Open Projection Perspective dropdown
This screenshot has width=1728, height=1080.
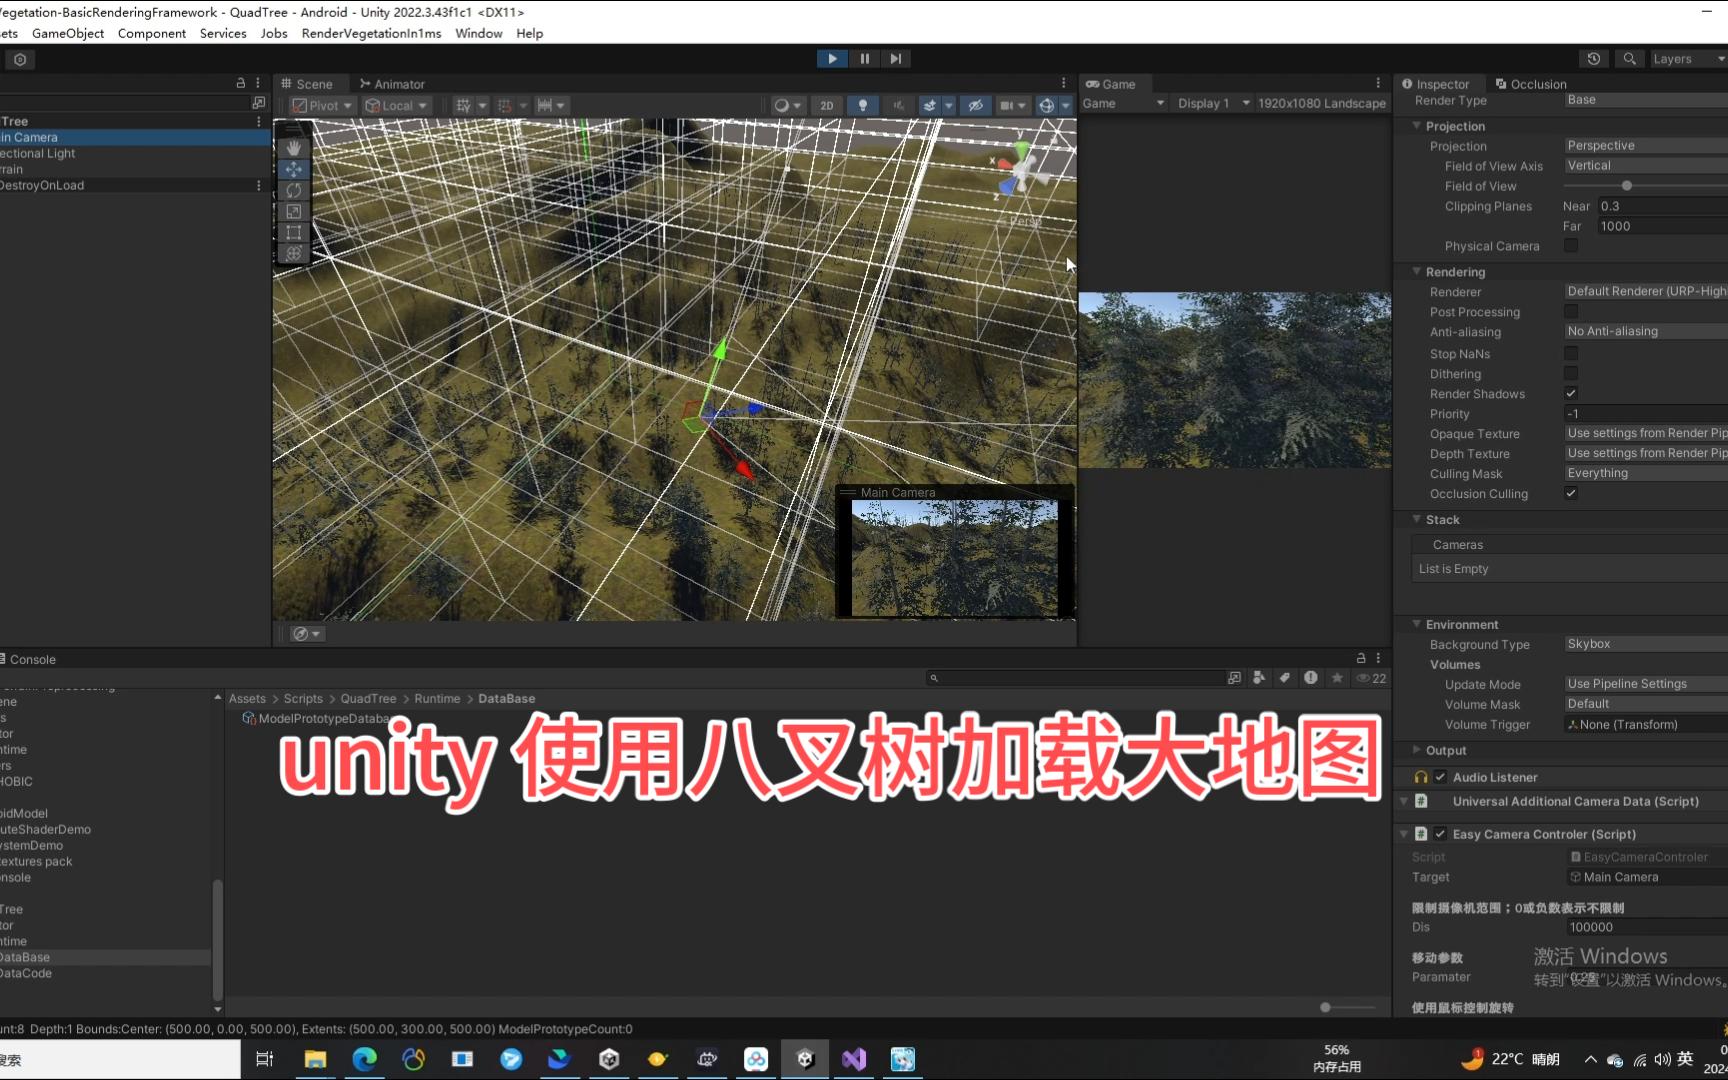(1646, 146)
